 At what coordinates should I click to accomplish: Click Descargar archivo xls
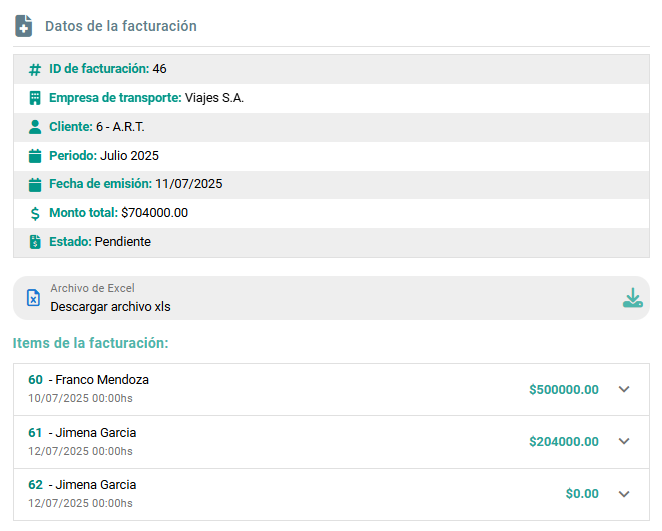click(111, 307)
